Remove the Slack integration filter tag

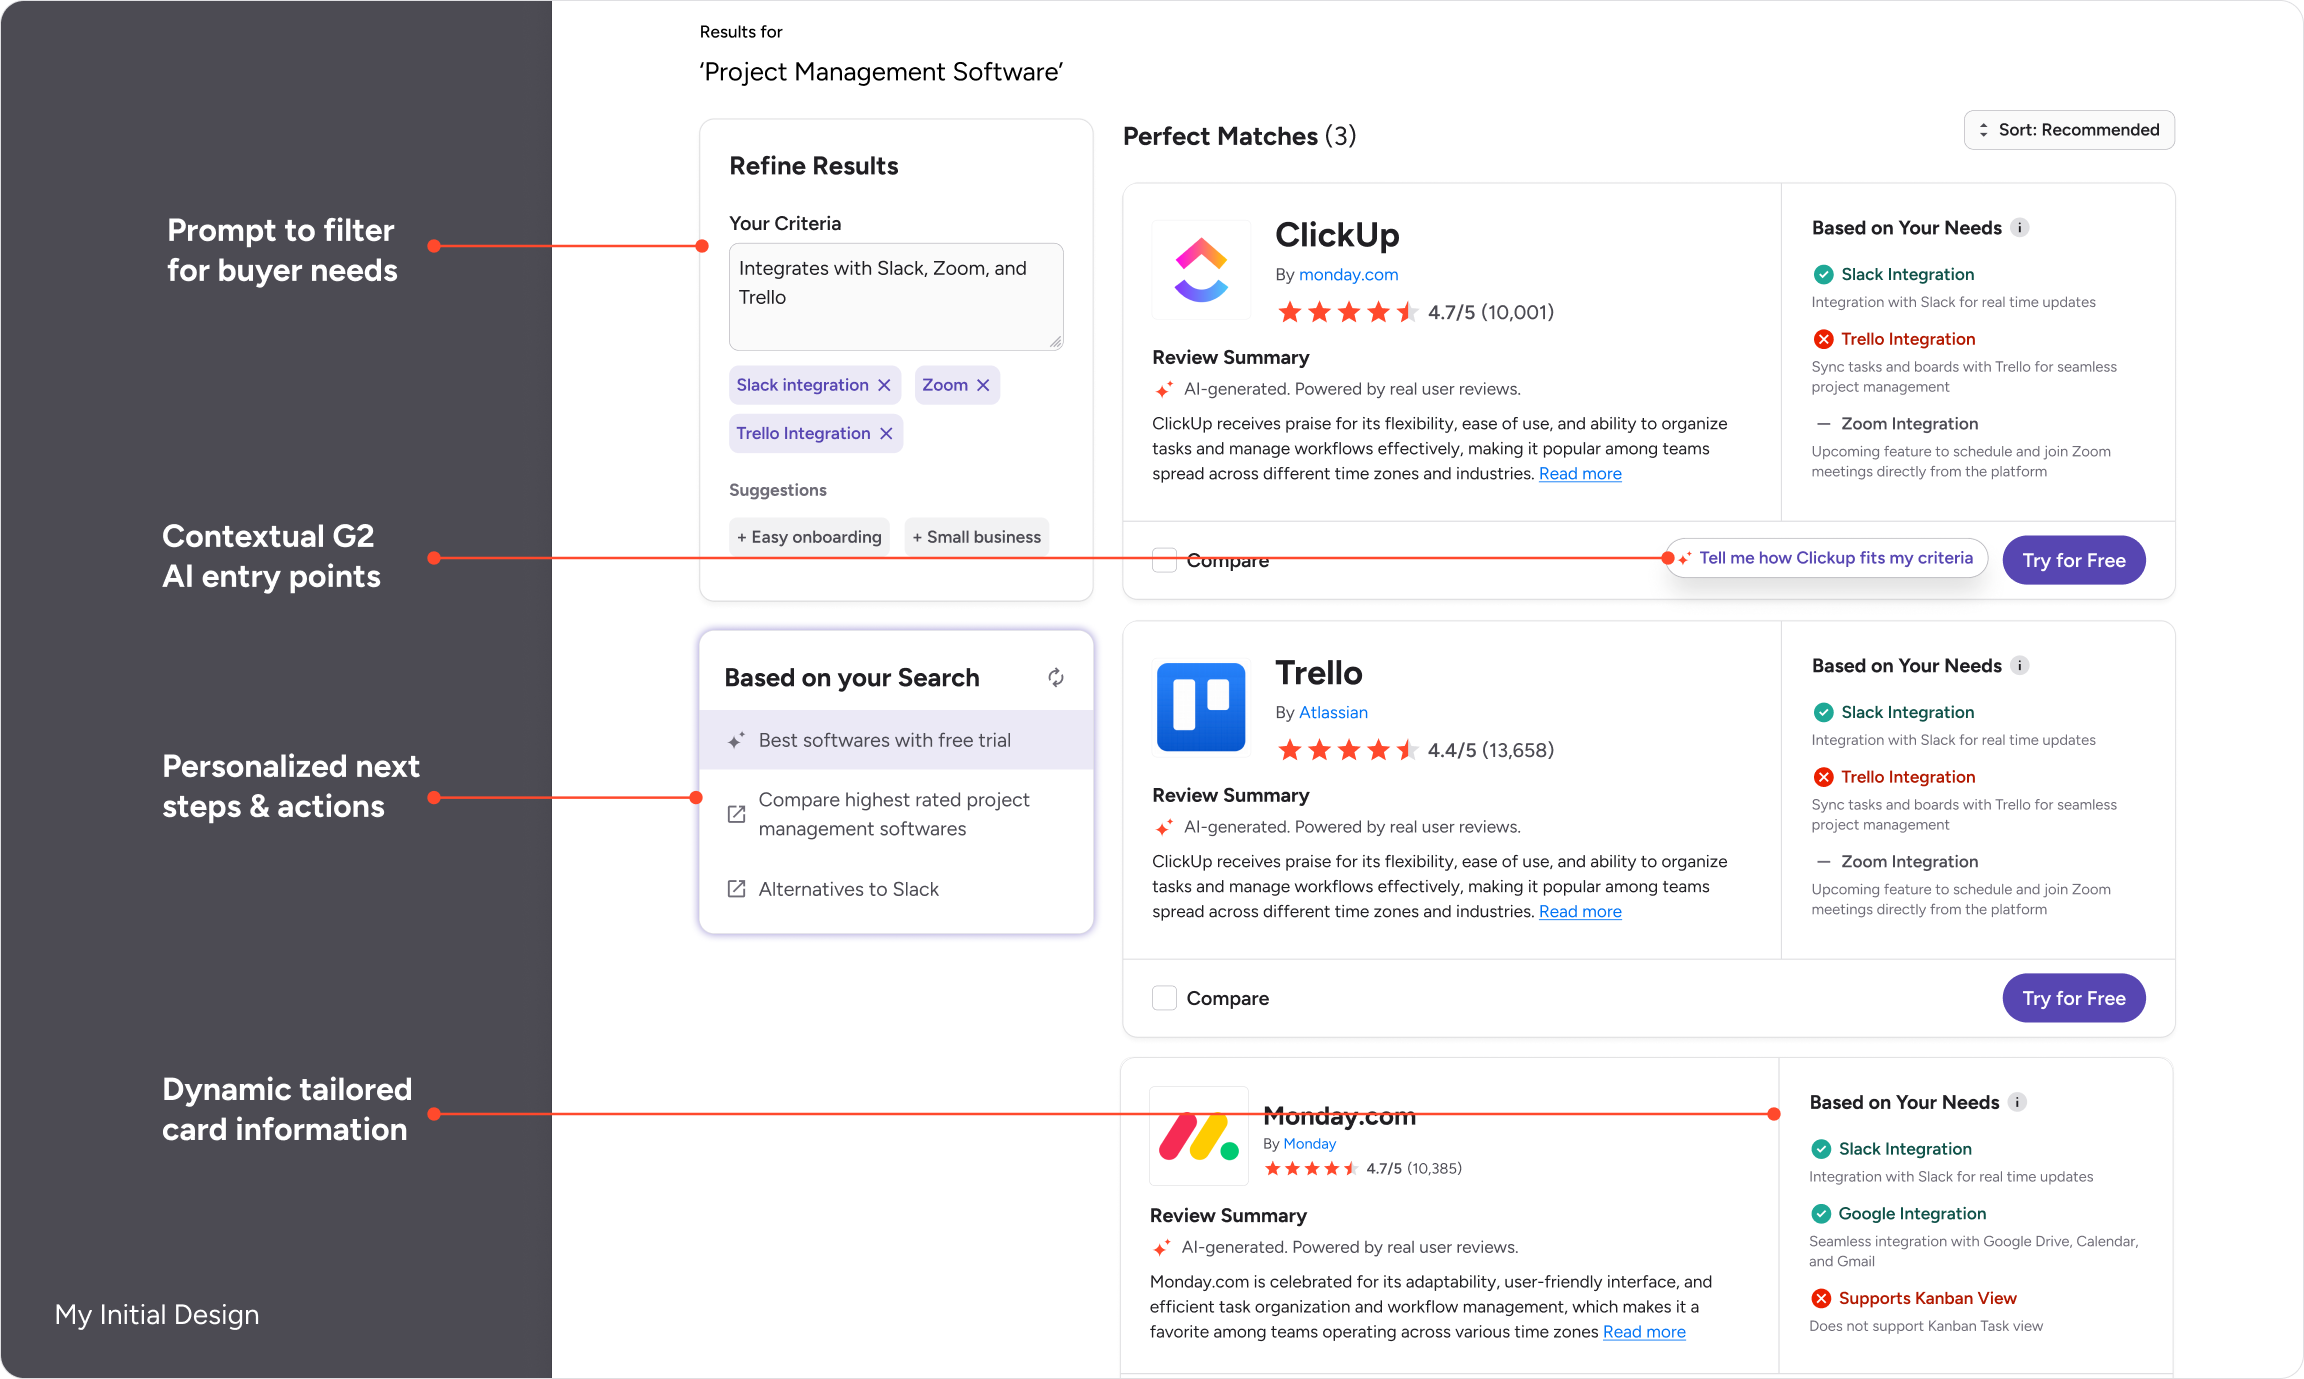click(884, 385)
